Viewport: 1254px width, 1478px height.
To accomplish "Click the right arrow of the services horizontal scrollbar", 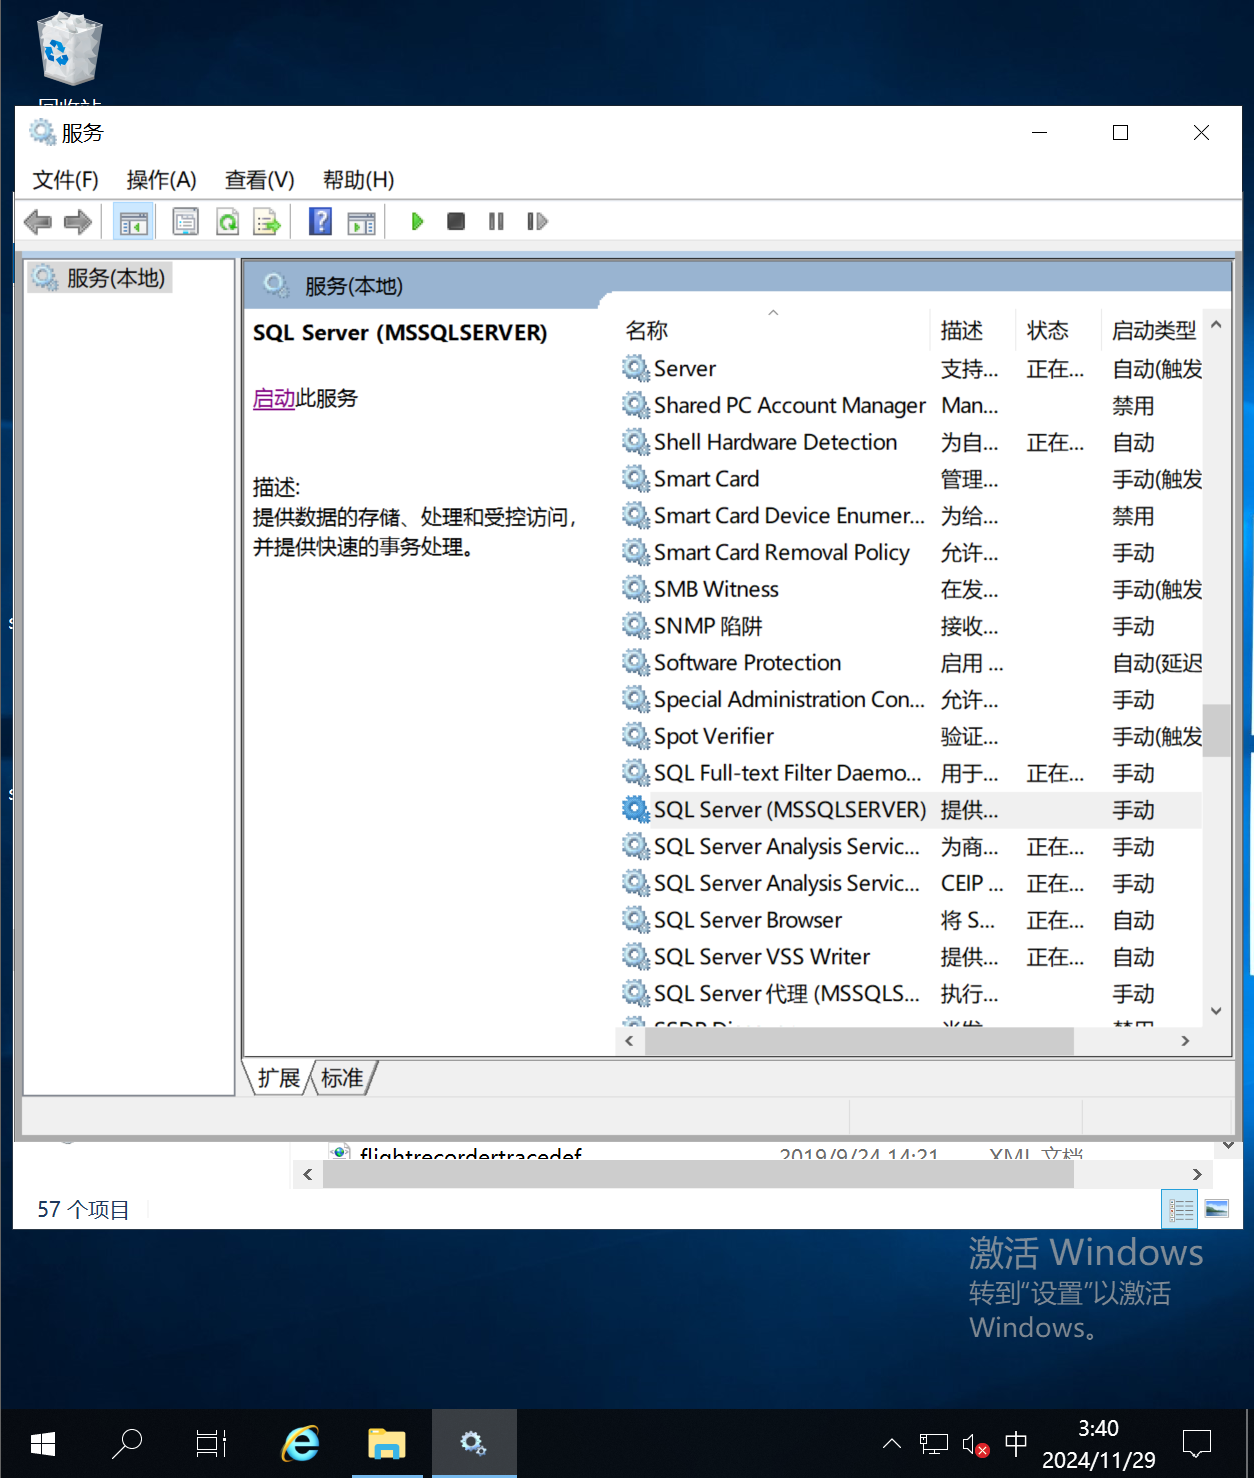I will [1185, 1041].
